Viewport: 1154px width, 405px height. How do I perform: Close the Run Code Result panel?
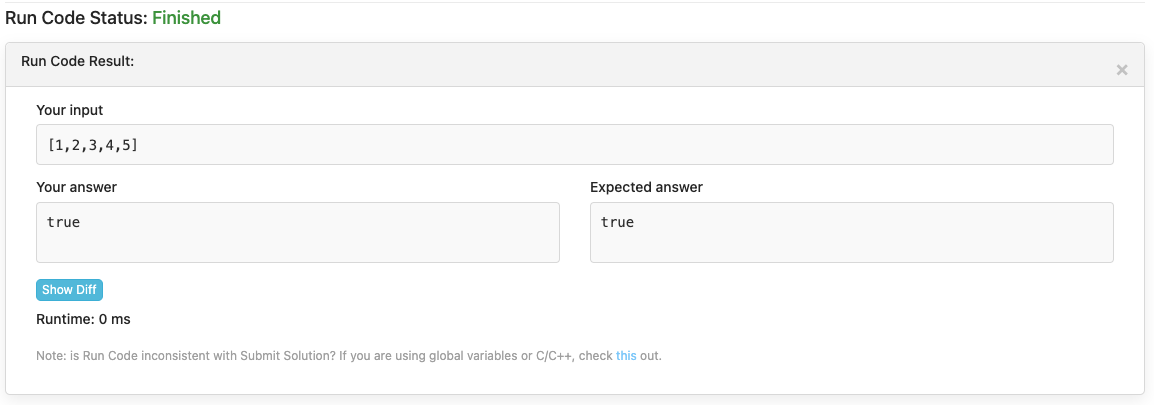tap(1122, 70)
